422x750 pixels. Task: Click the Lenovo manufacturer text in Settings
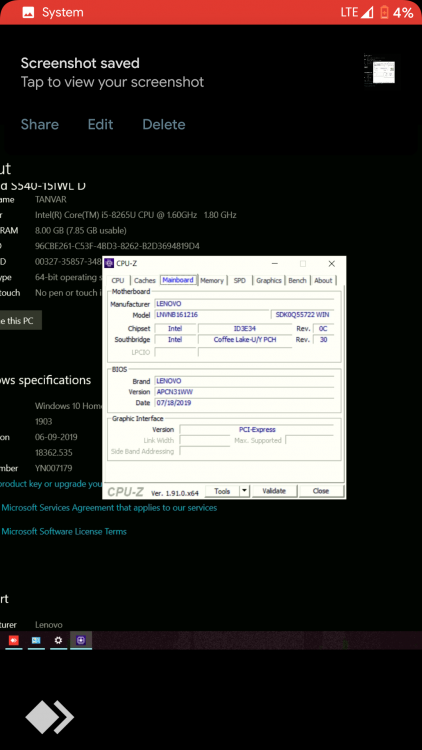click(x=49, y=625)
